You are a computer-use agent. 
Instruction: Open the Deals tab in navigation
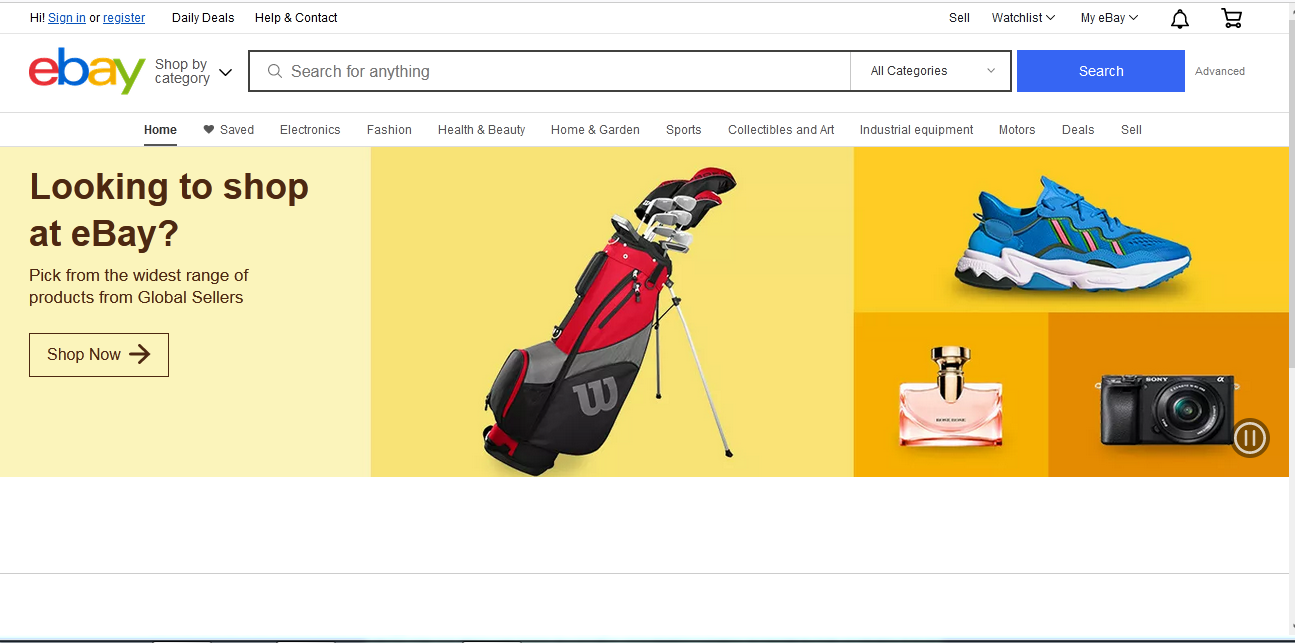point(1078,130)
